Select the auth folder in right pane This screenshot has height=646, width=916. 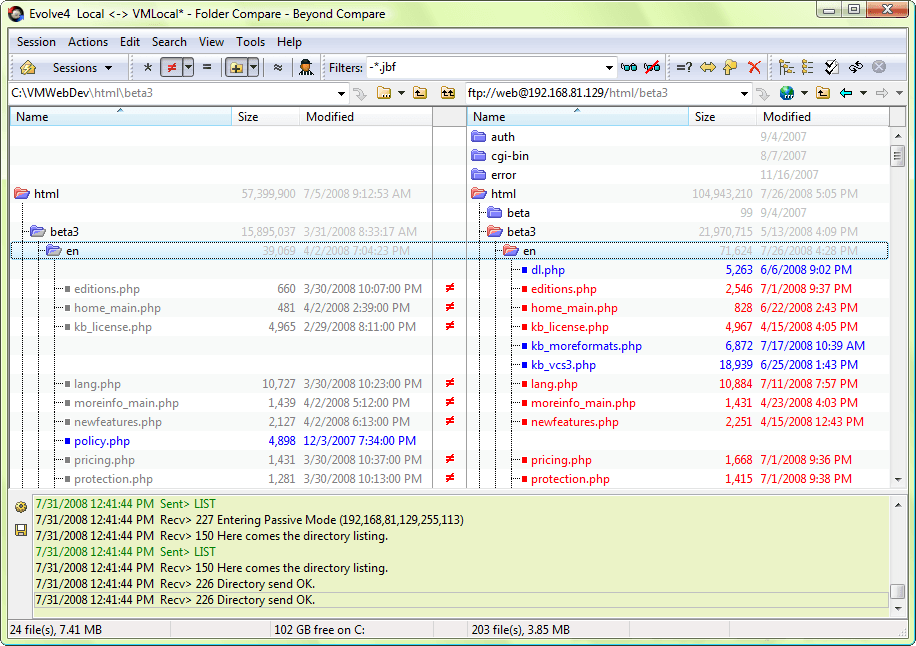(x=502, y=137)
